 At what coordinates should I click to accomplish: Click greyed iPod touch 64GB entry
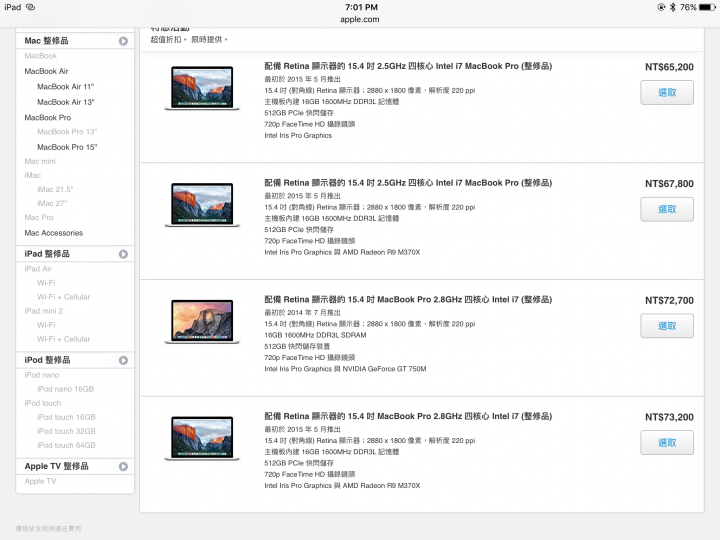[66, 445]
